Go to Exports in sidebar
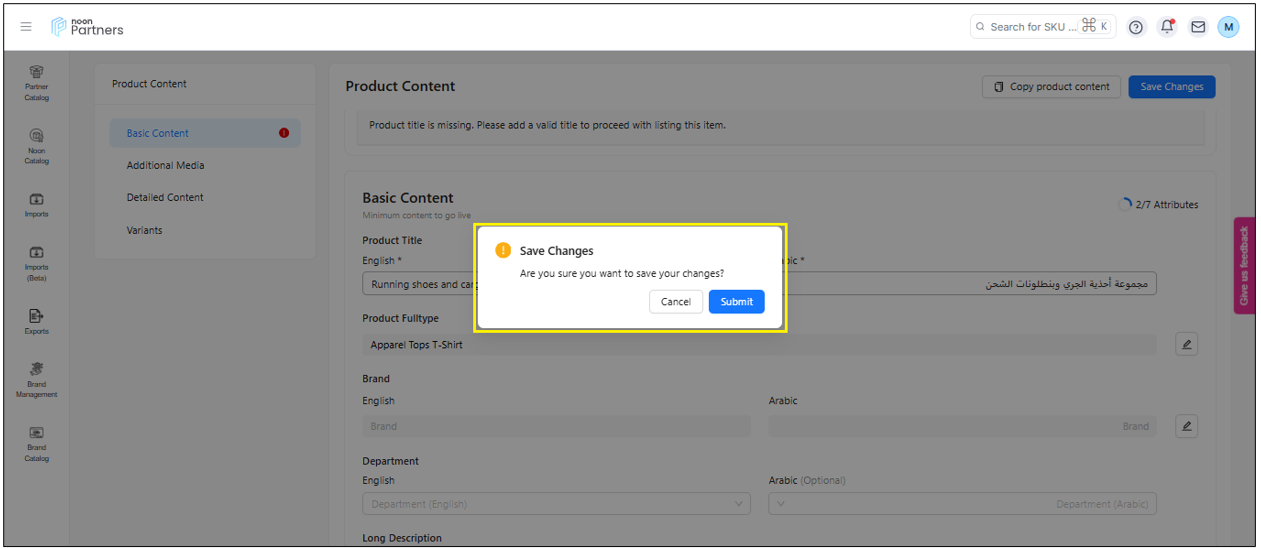Image resolution: width=1261 pixels, height=549 pixels. coord(37,321)
